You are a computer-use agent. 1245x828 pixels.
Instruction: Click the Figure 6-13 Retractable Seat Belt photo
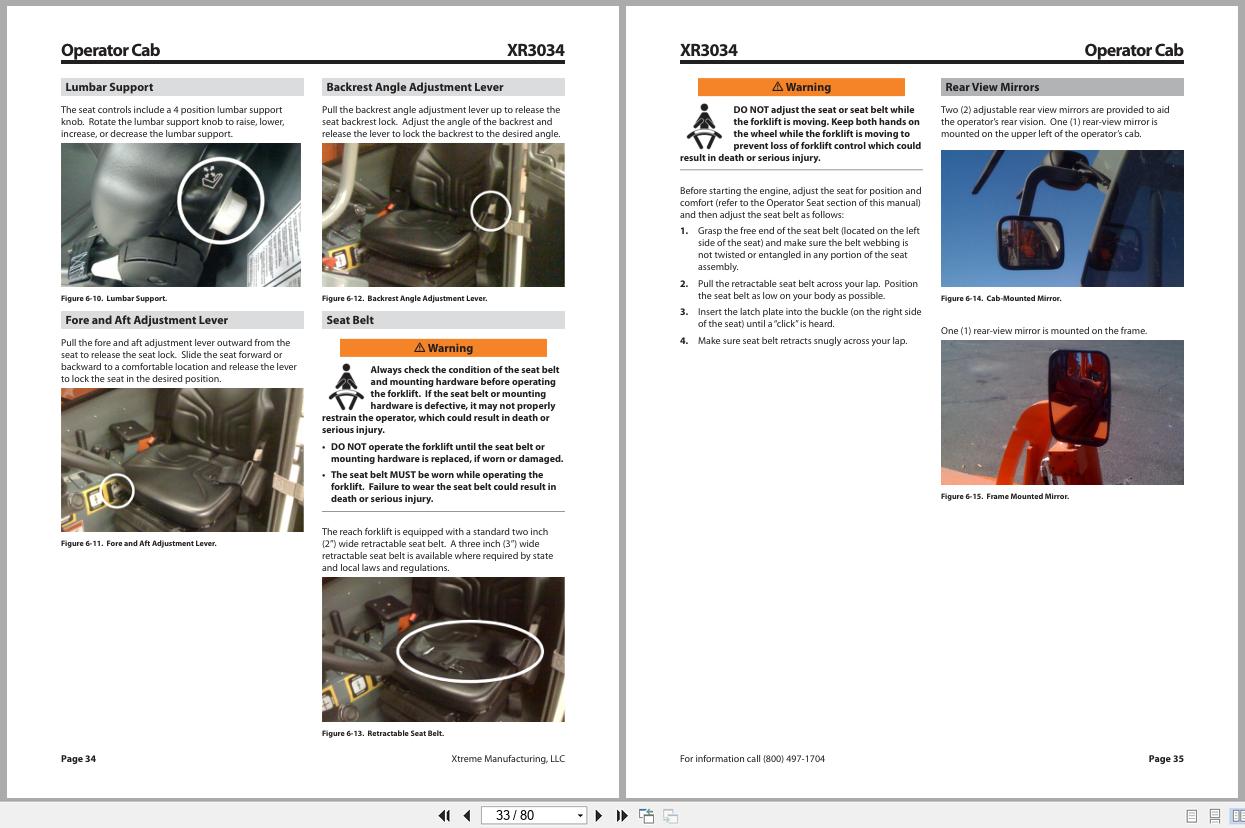click(x=443, y=648)
